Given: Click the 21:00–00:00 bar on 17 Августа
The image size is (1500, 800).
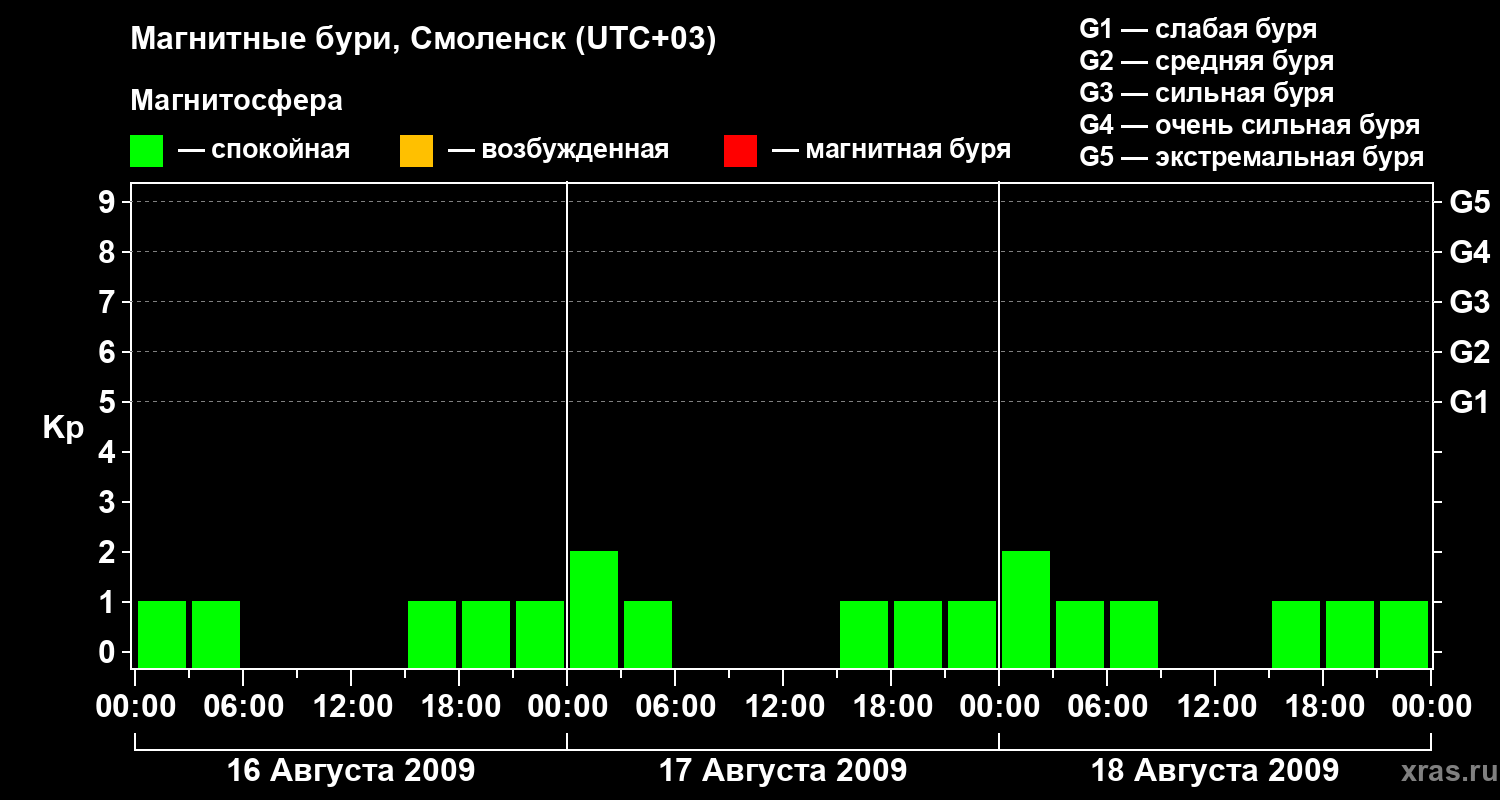Looking at the screenshot, I should 972,634.
